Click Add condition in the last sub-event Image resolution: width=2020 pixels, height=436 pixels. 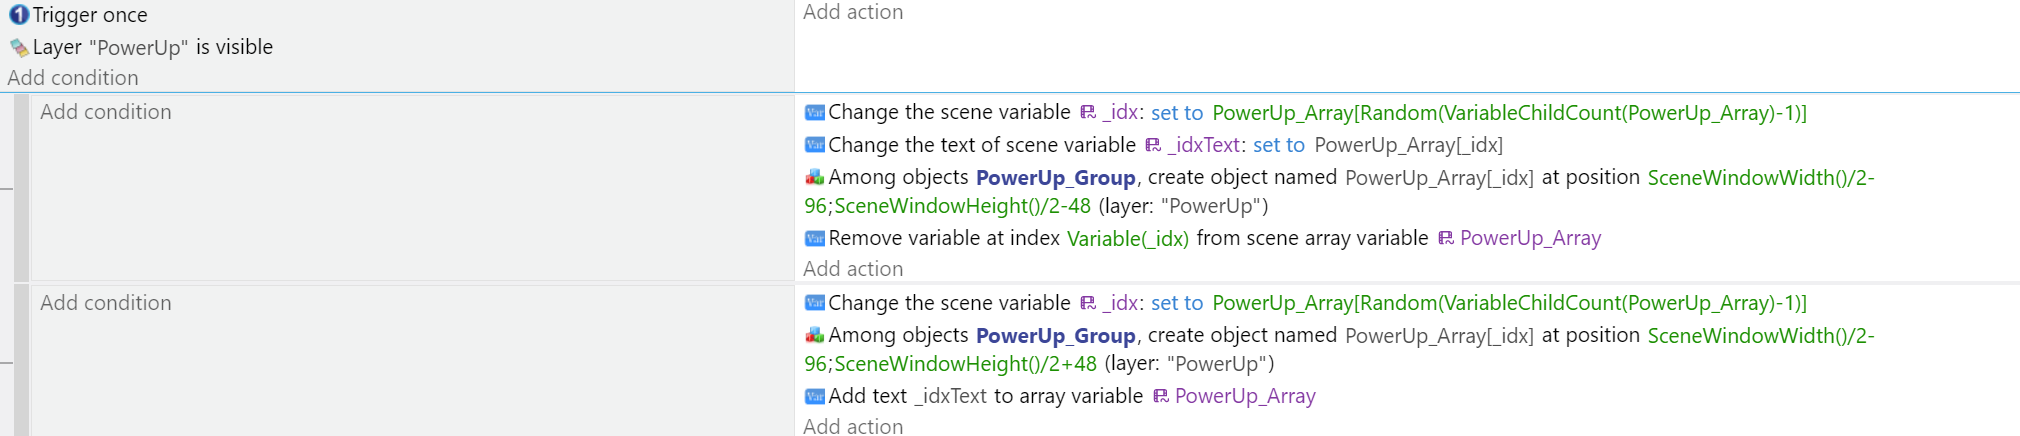point(106,303)
